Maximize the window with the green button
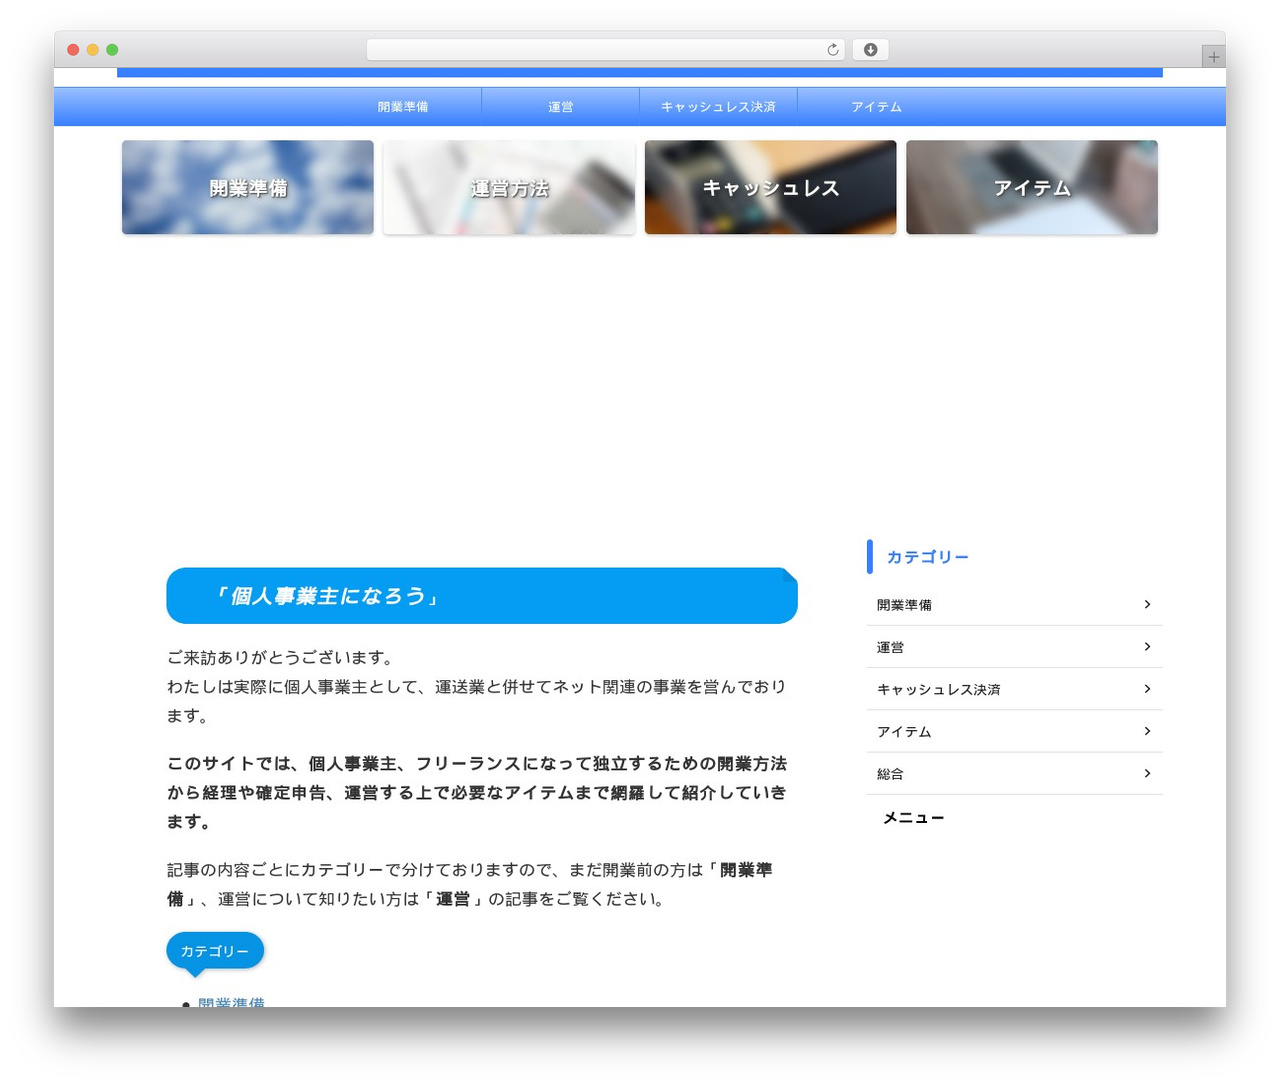The height and width of the screenshot is (1084, 1280). tap(112, 50)
